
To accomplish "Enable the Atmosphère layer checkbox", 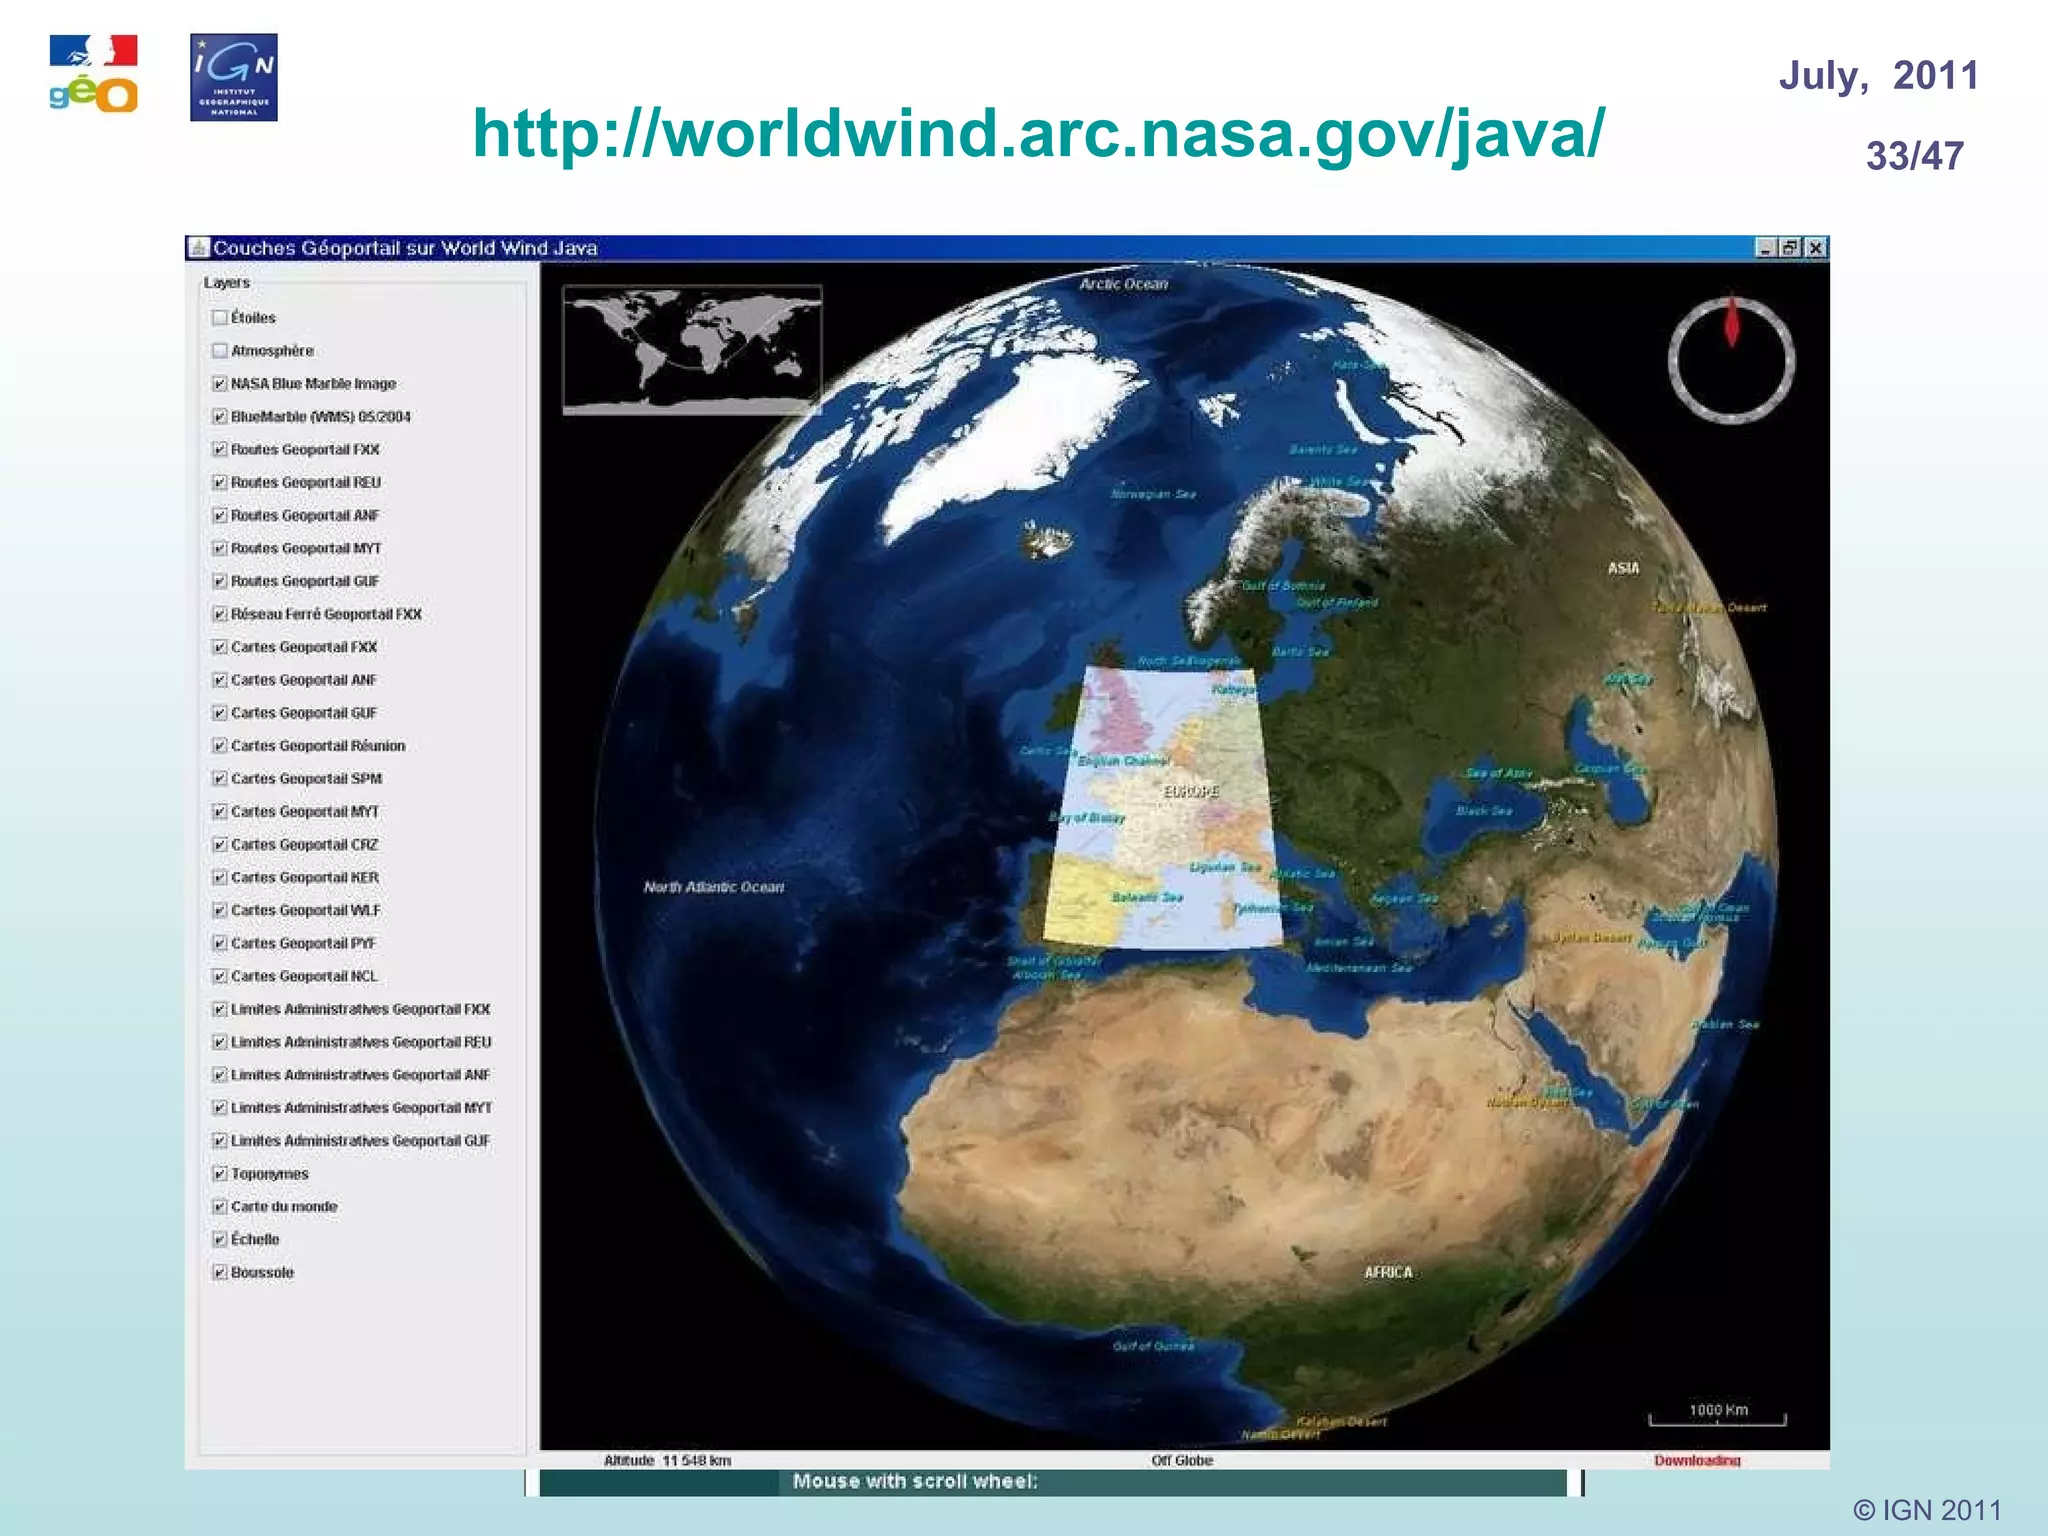I will [219, 350].
